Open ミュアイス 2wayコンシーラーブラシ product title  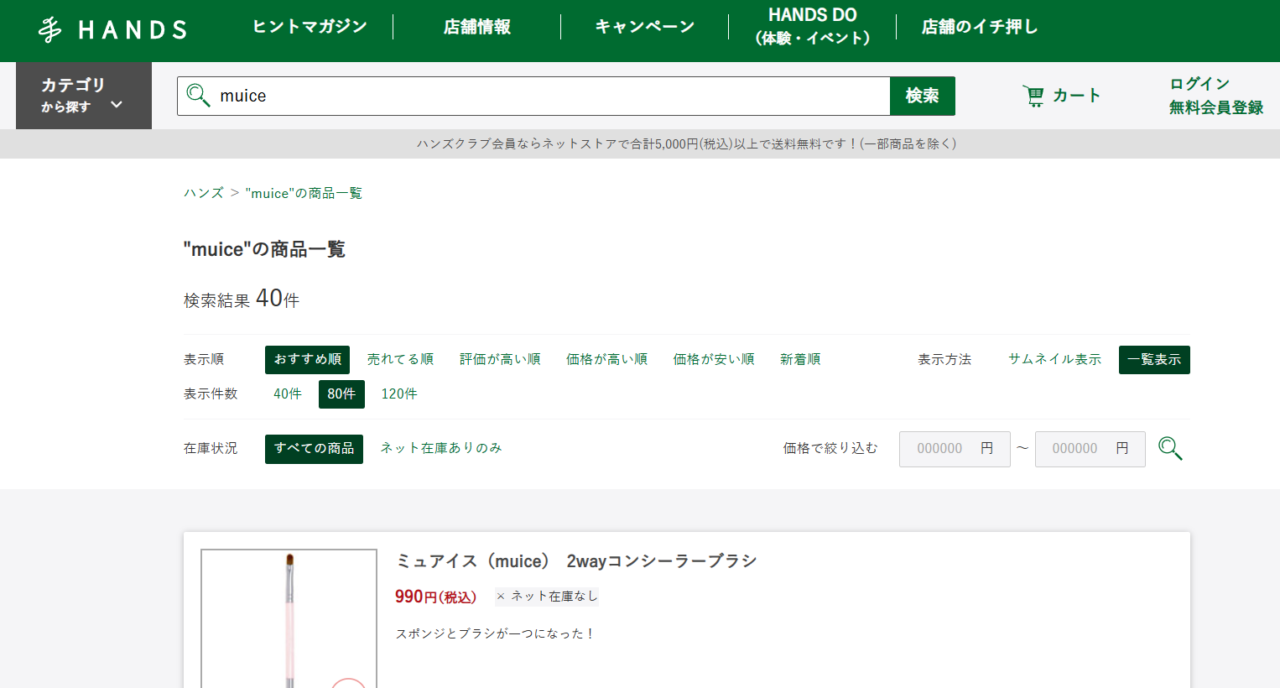577,561
